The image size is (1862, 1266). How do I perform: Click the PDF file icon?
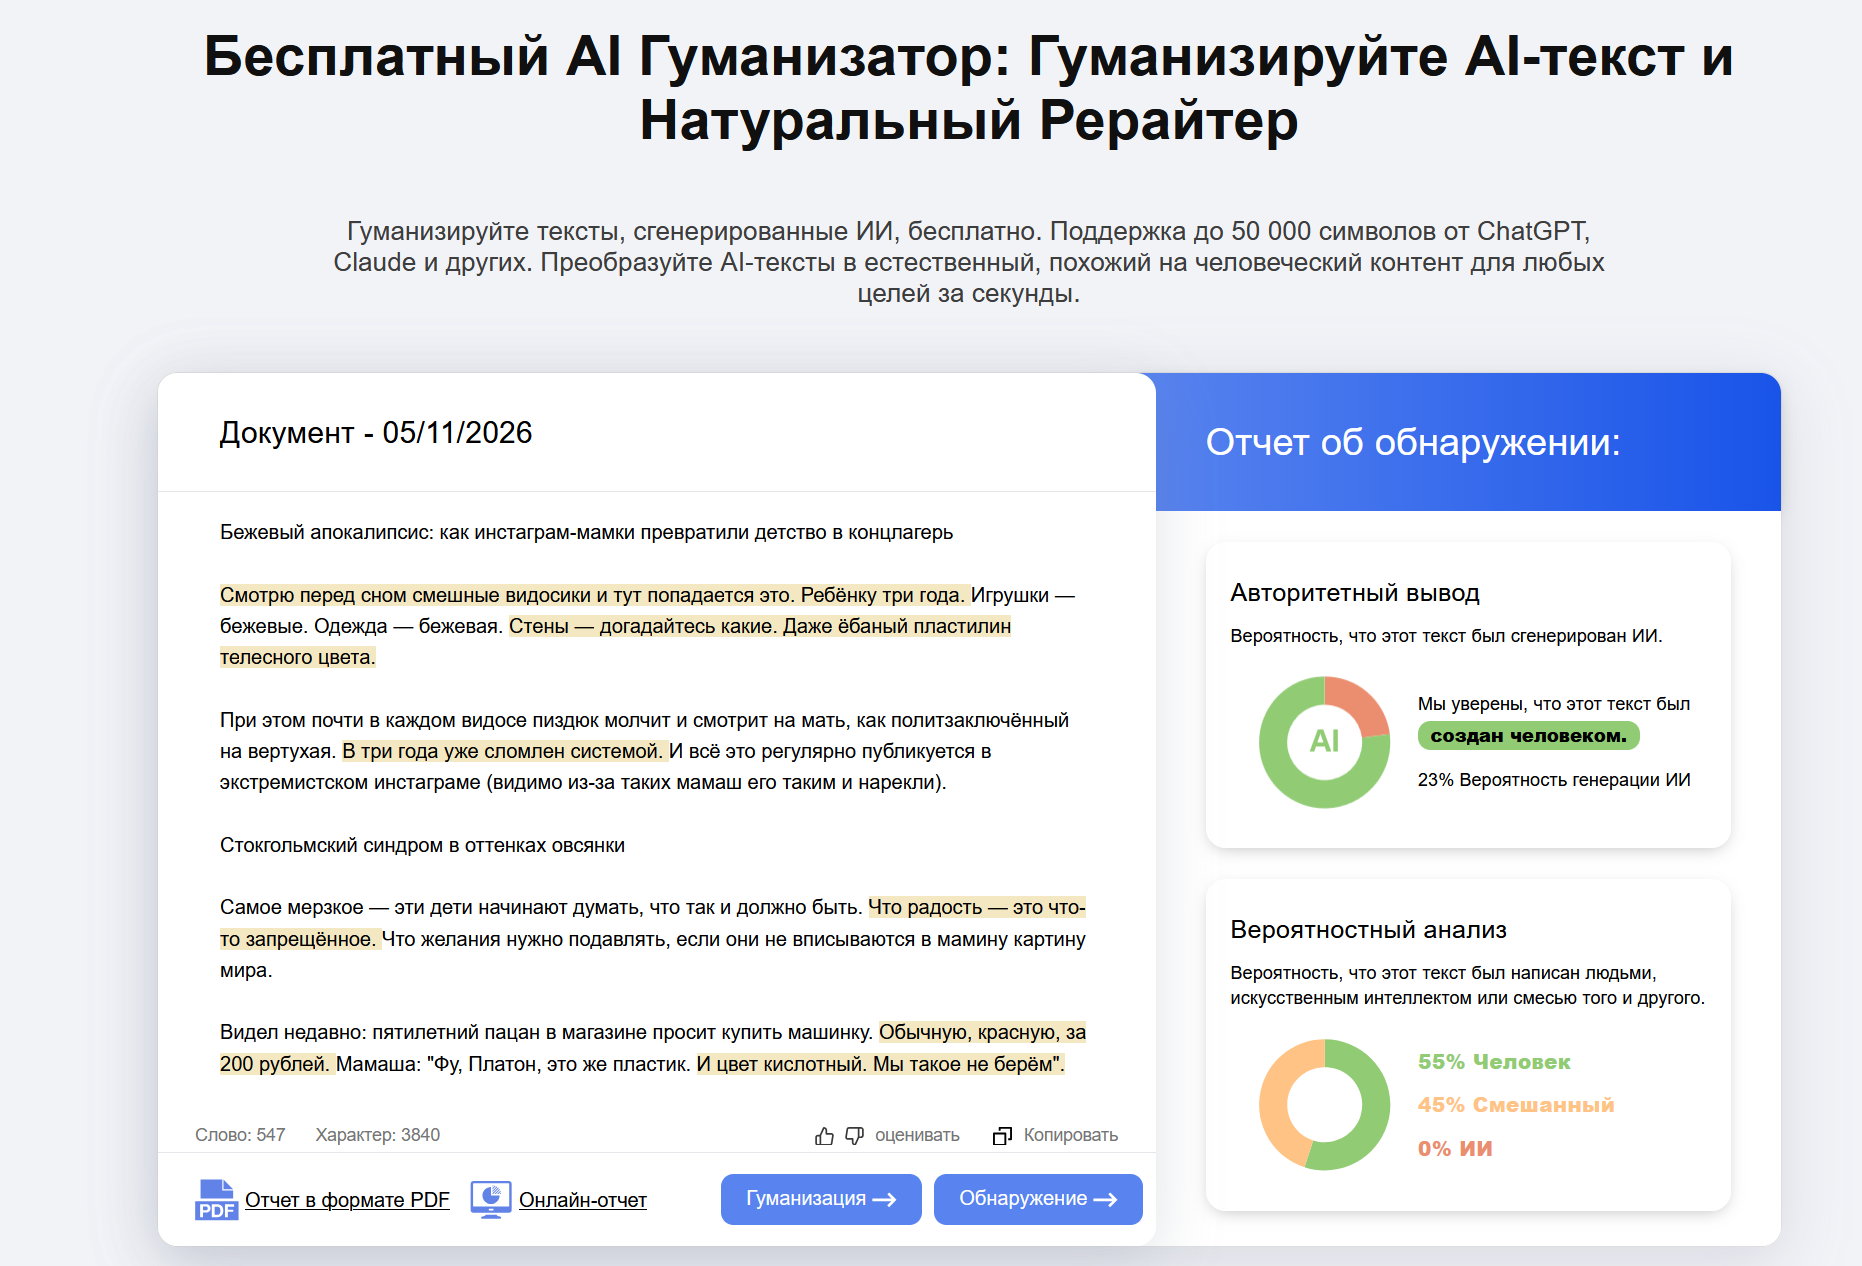216,1199
